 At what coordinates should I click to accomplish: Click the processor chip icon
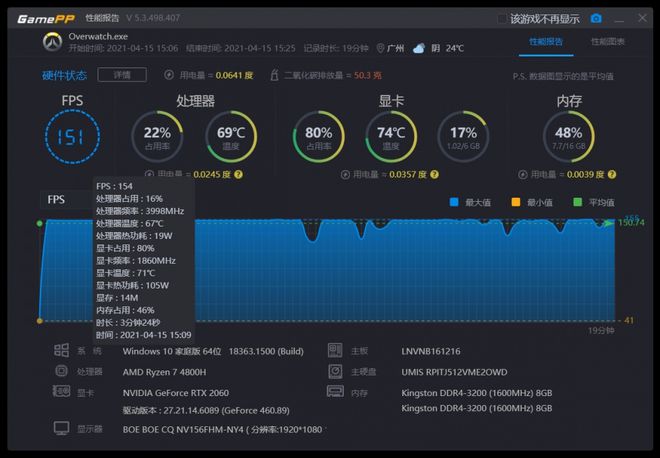click(x=61, y=371)
